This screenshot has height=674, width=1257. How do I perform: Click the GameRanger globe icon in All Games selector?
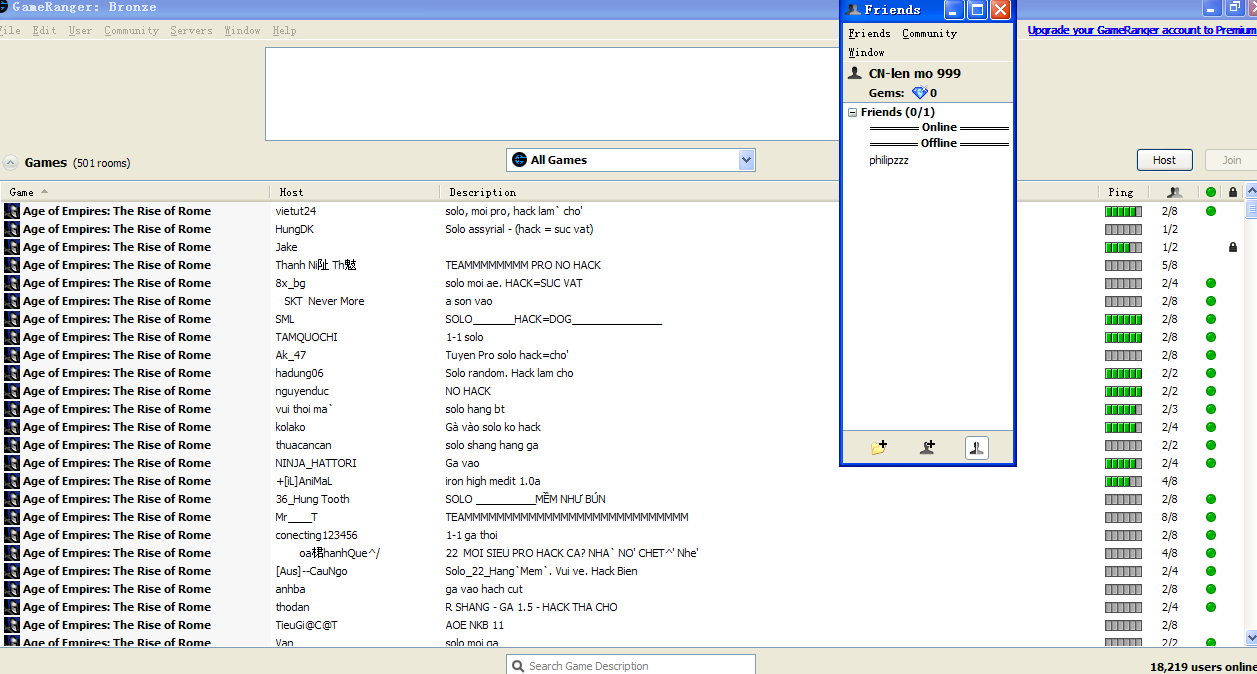(521, 159)
